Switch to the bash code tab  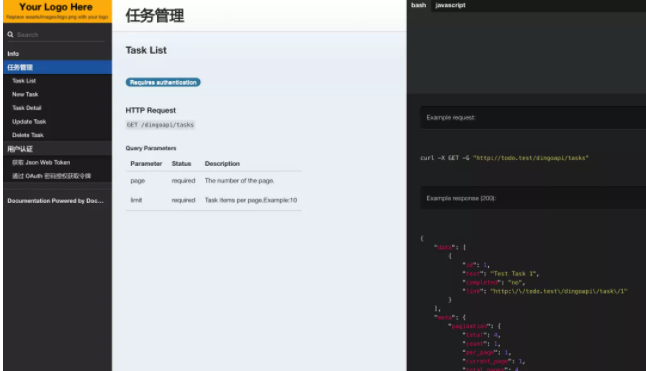point(419,5)
